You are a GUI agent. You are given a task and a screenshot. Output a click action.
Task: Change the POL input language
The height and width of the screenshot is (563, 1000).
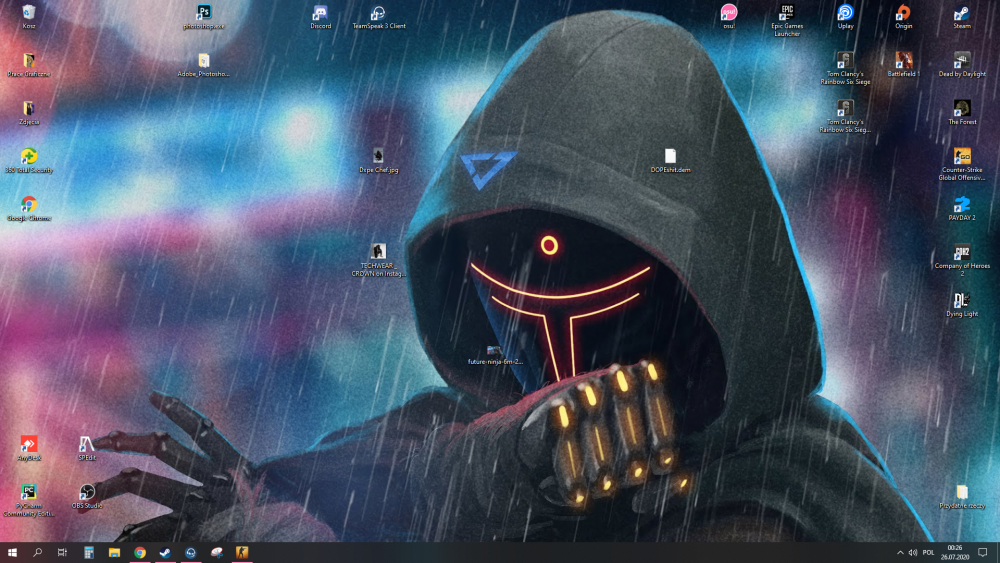(929, 552)
